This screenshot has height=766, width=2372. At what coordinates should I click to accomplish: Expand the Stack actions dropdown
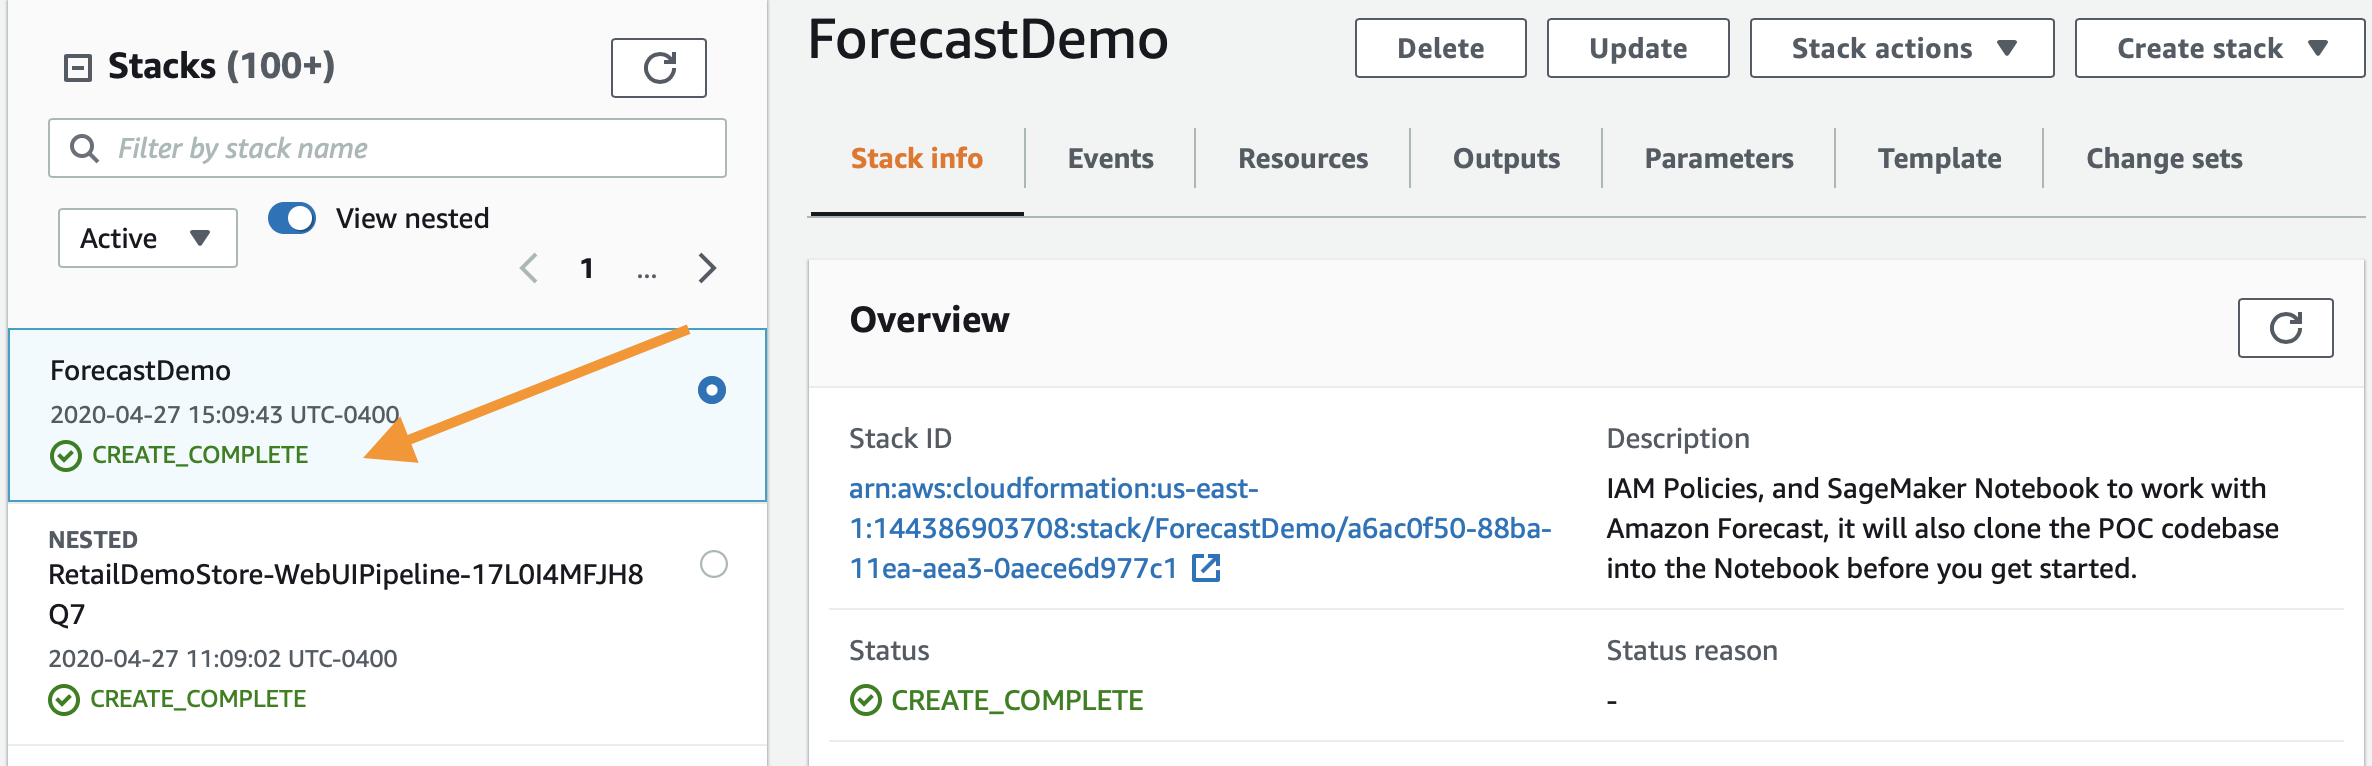click(1902, 48)
